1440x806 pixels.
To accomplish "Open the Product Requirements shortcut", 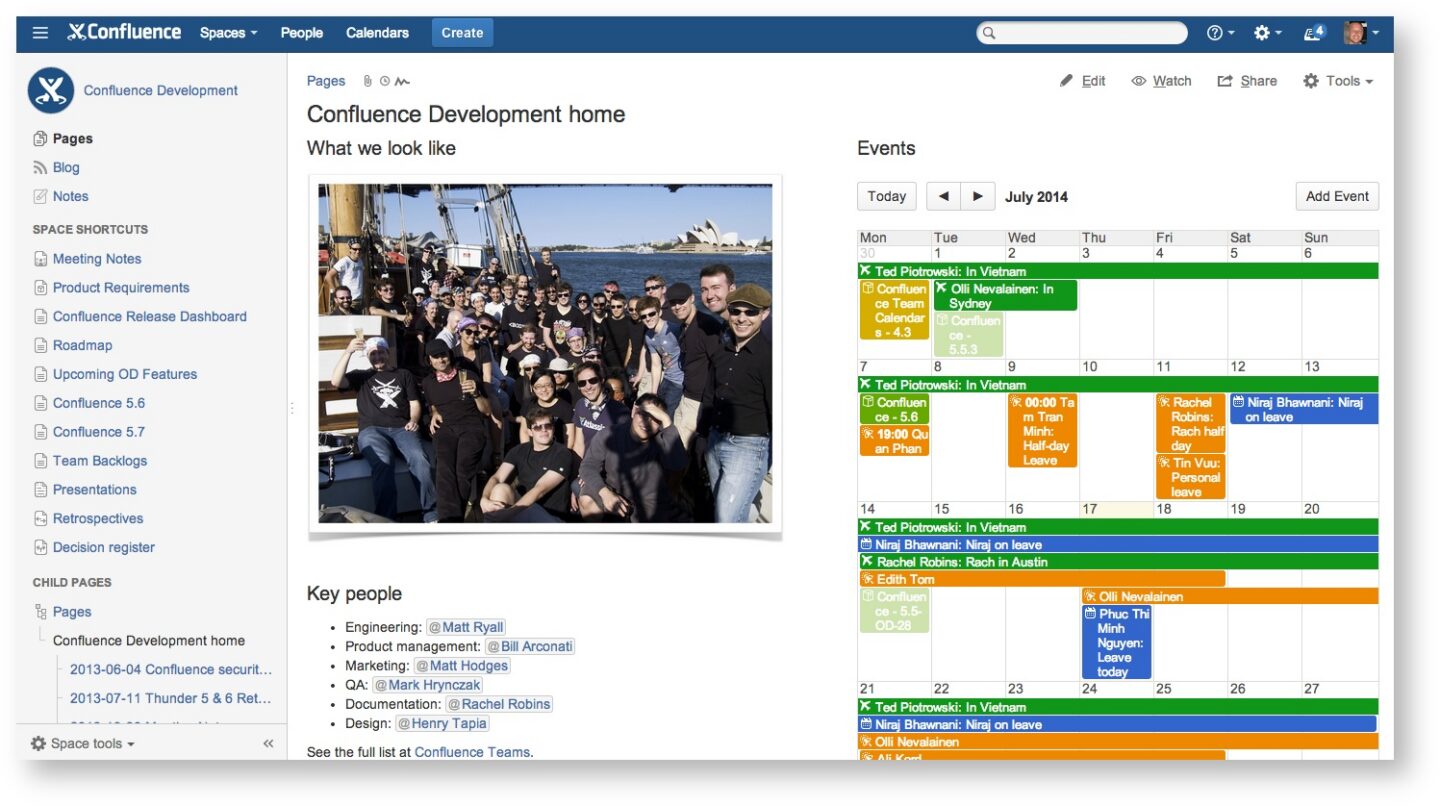I will [121, 288].
